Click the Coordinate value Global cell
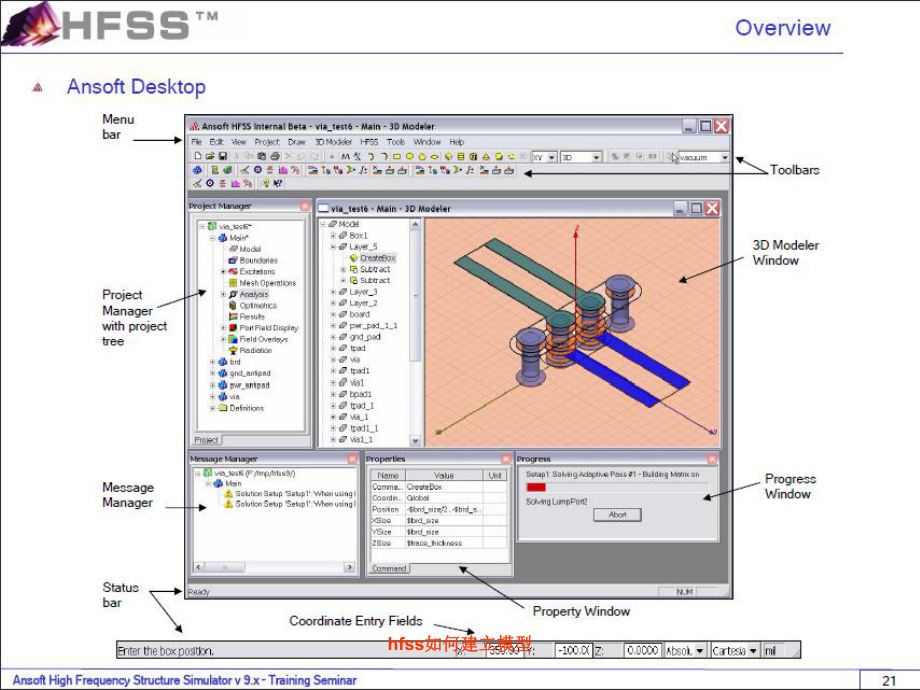The width and height of the screenshot is (920, 690). click(x=444, y=498)
